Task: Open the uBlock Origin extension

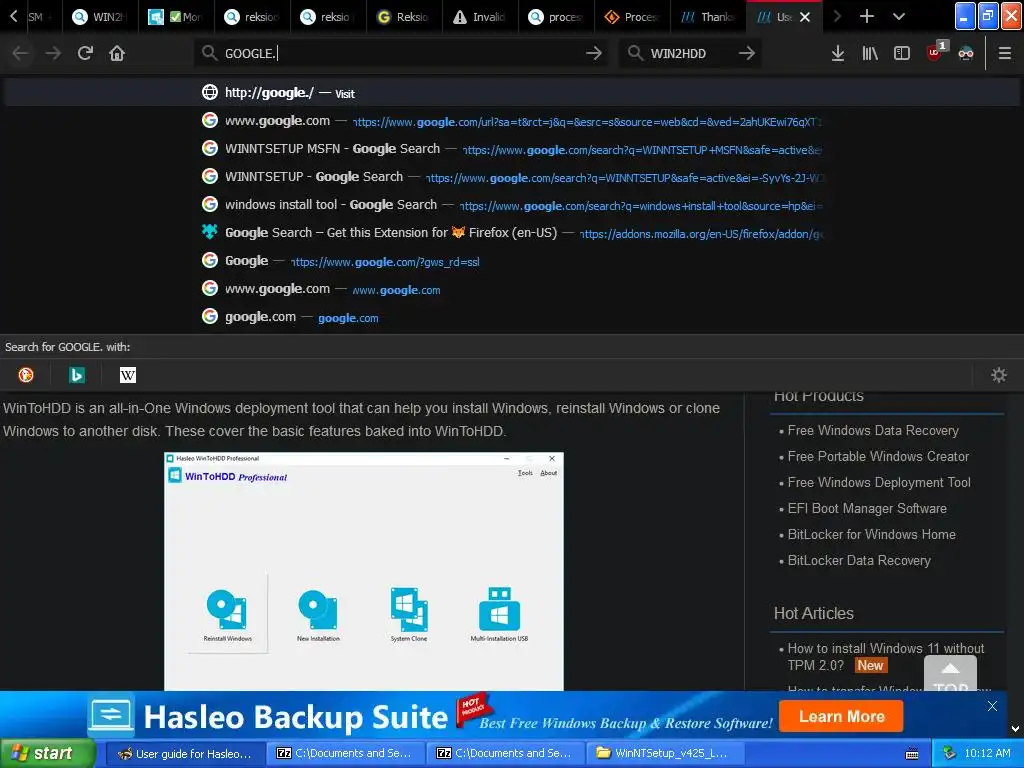Action: [935, 52]
